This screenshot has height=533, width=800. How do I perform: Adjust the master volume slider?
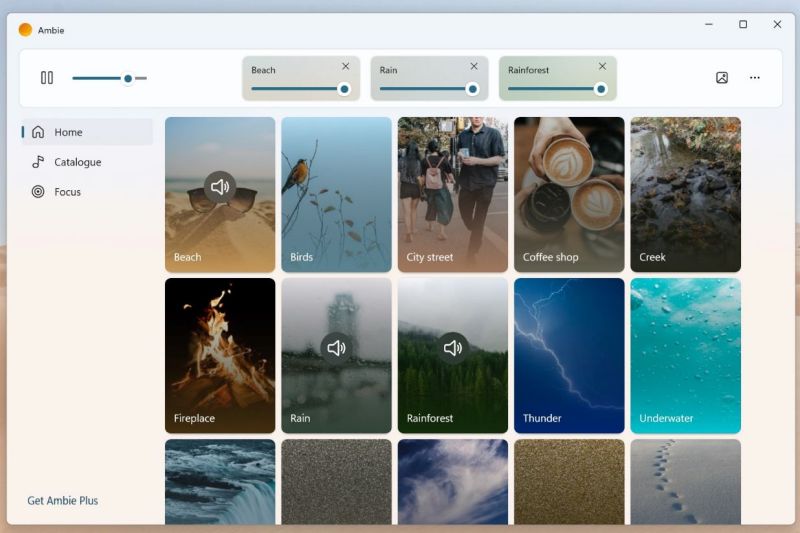[127, 78]
